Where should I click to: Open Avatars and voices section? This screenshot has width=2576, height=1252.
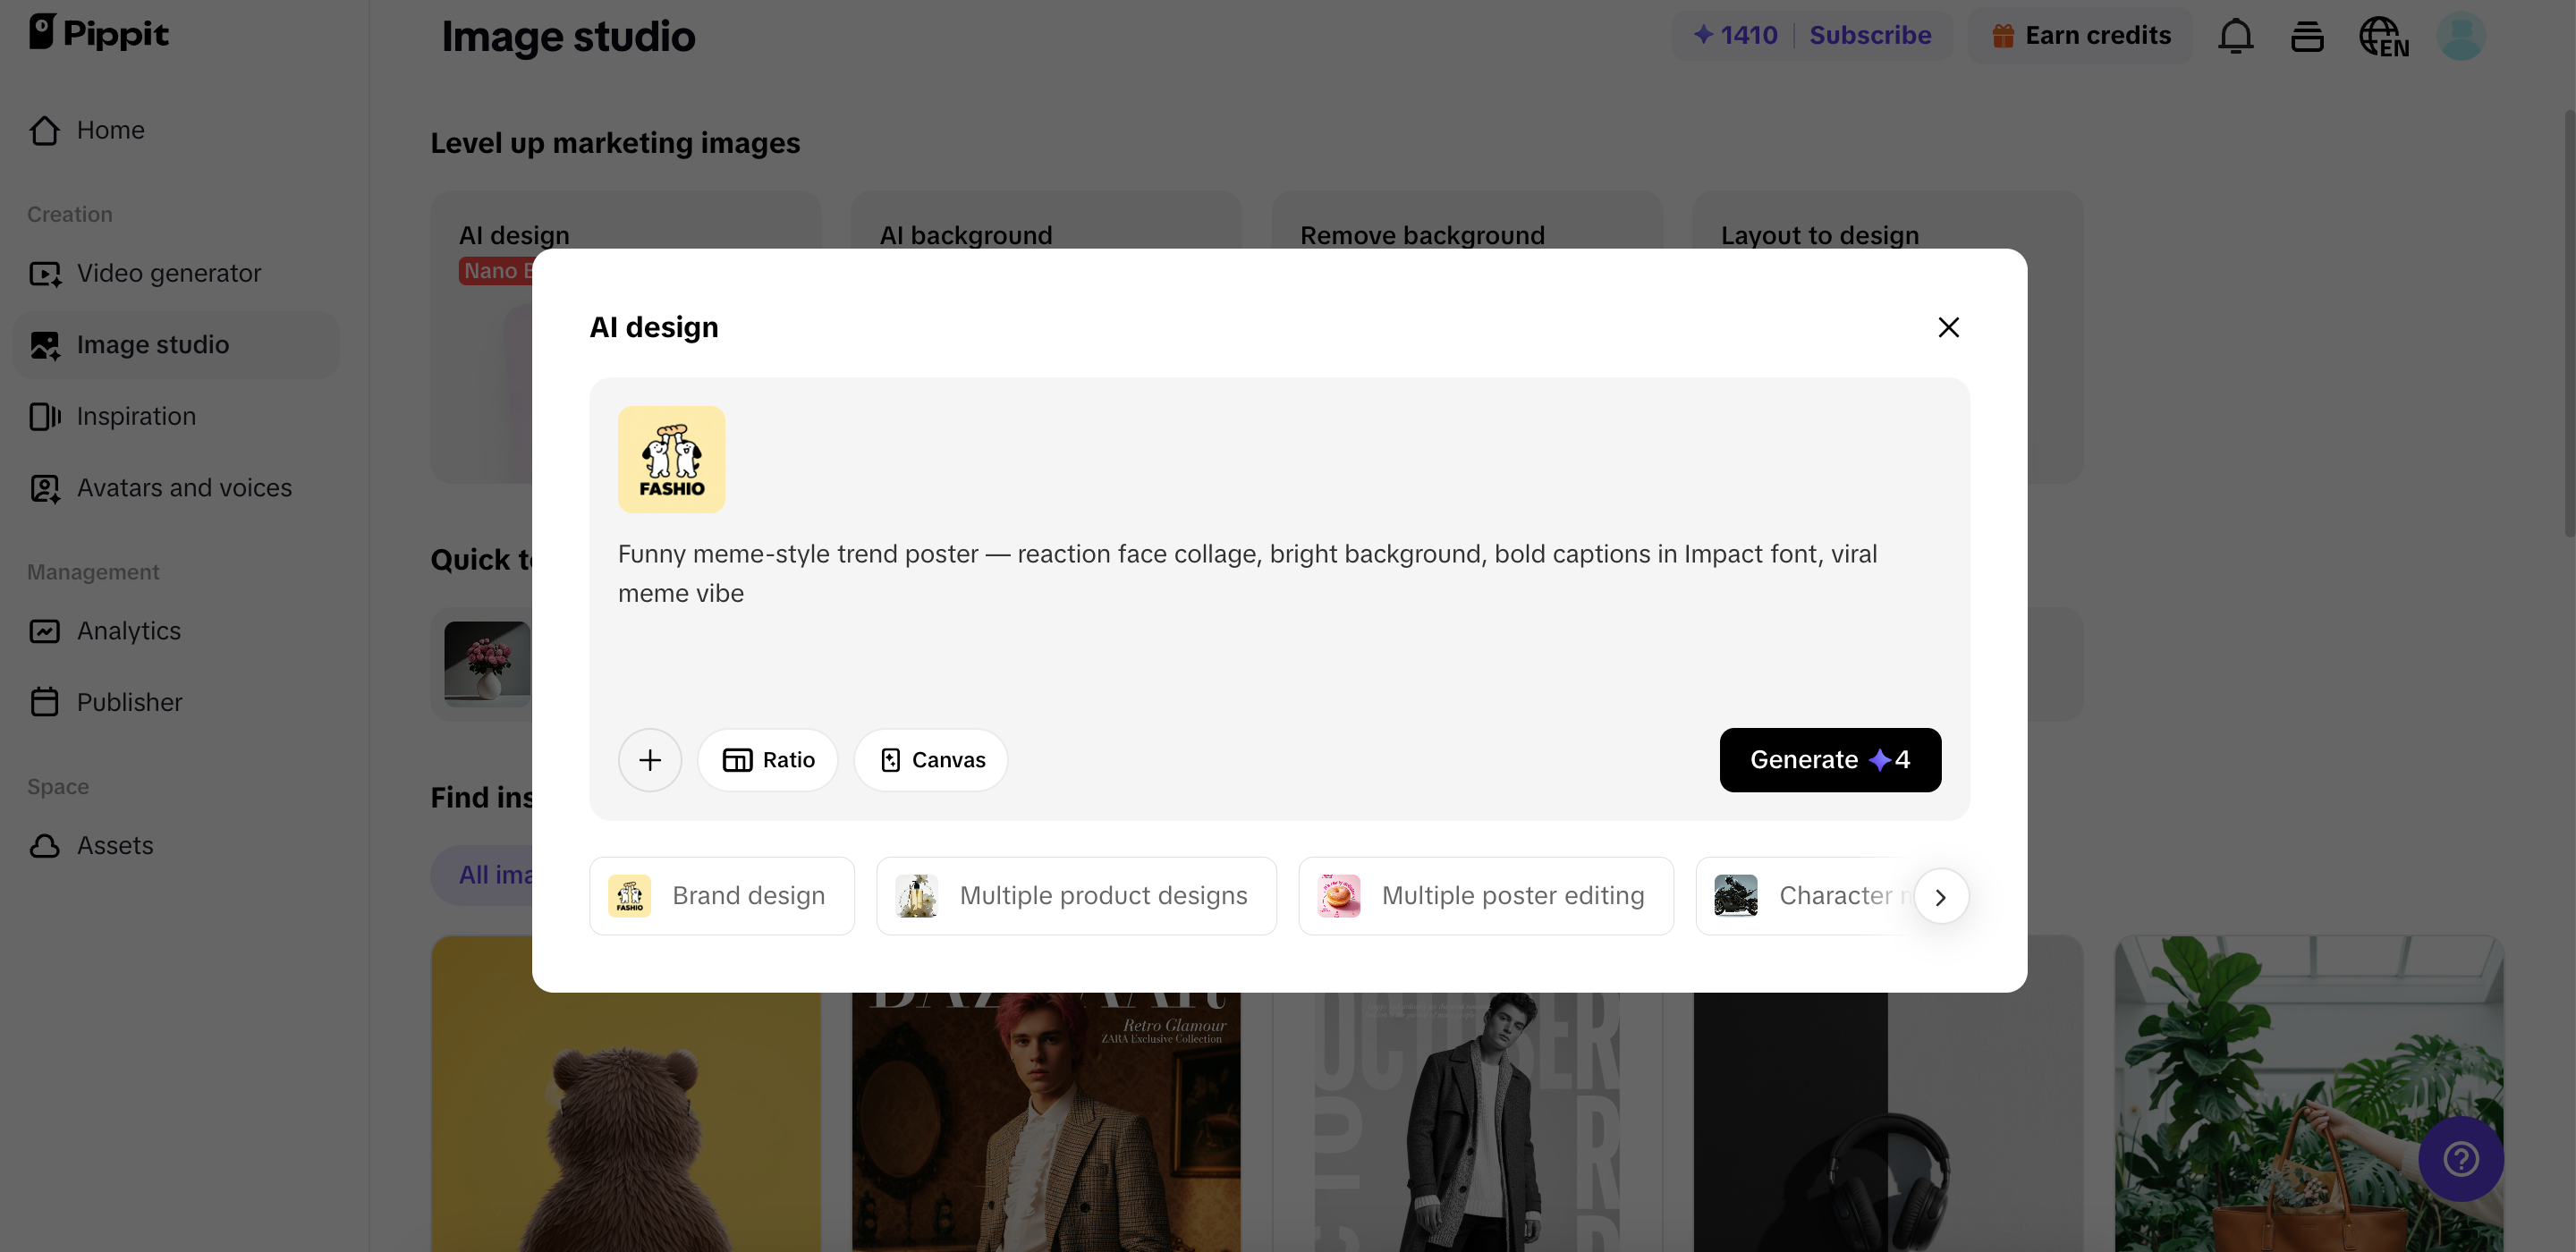184,488
